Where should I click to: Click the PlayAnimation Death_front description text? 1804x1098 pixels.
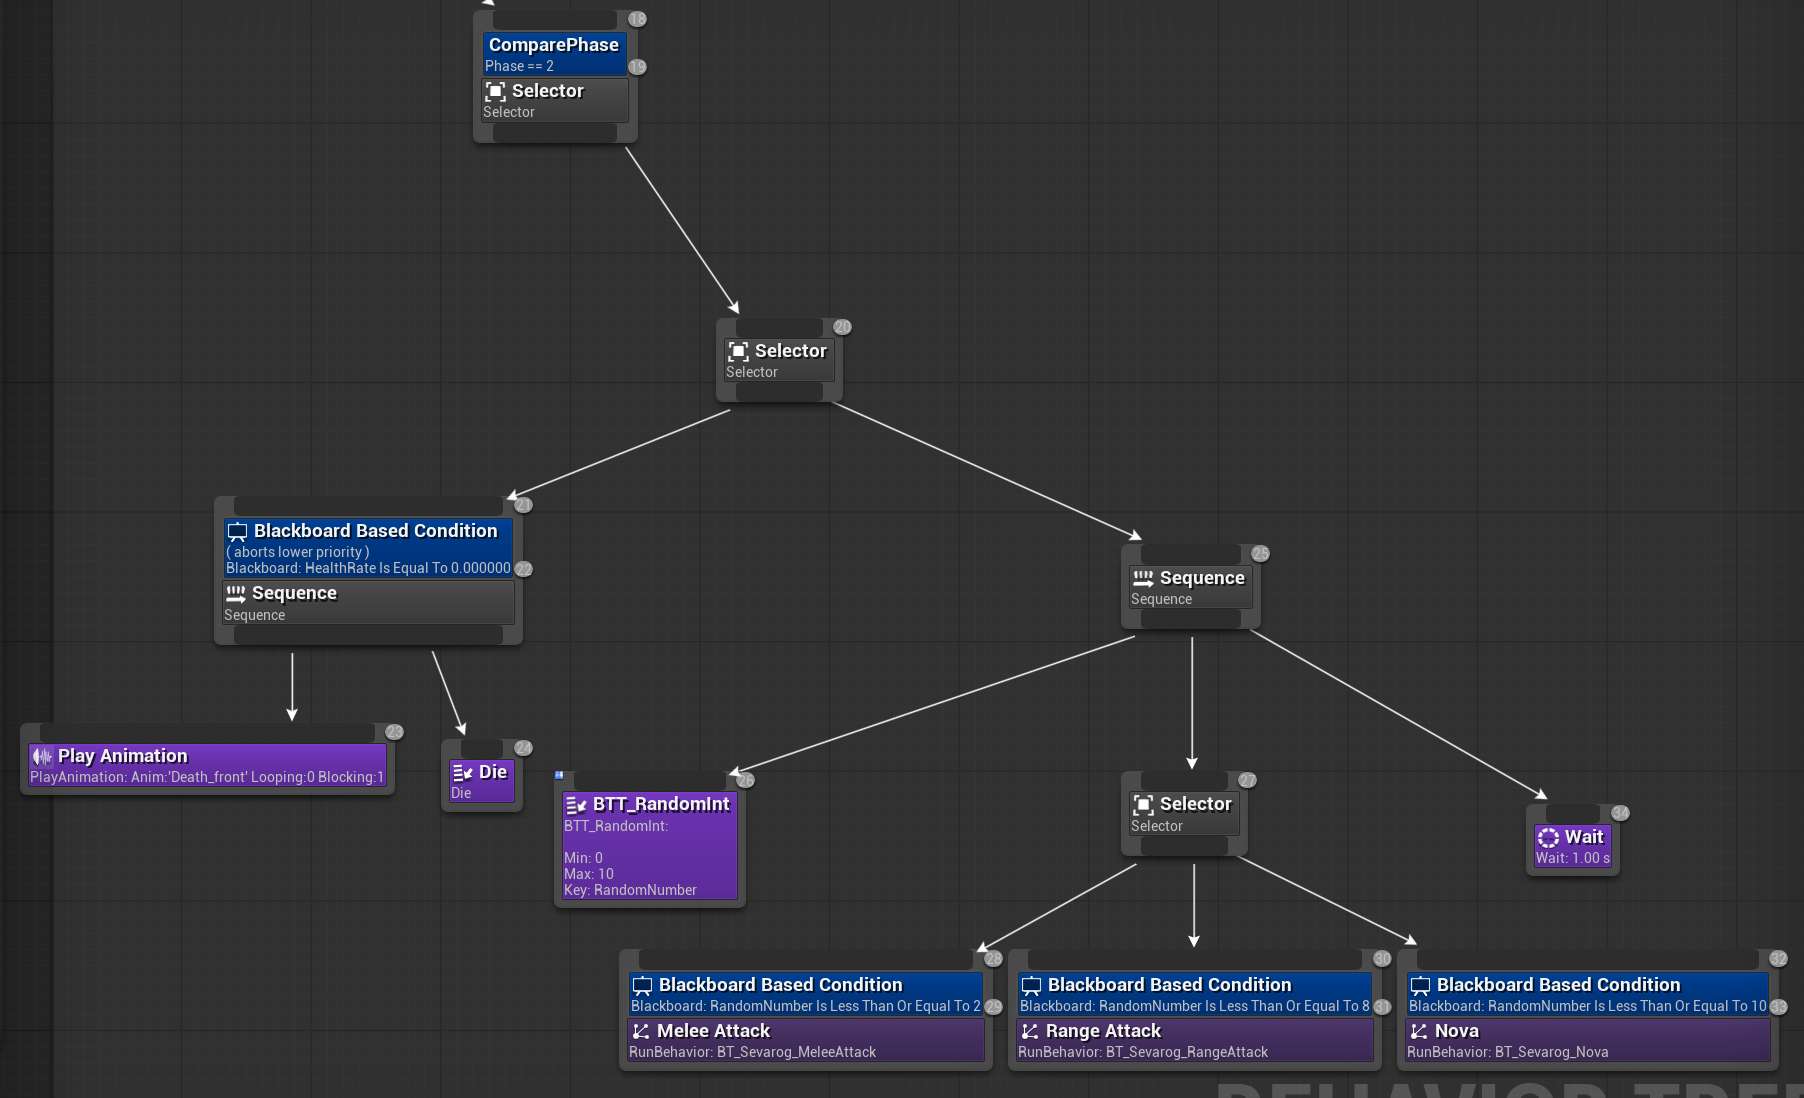(x=207, y=777)
